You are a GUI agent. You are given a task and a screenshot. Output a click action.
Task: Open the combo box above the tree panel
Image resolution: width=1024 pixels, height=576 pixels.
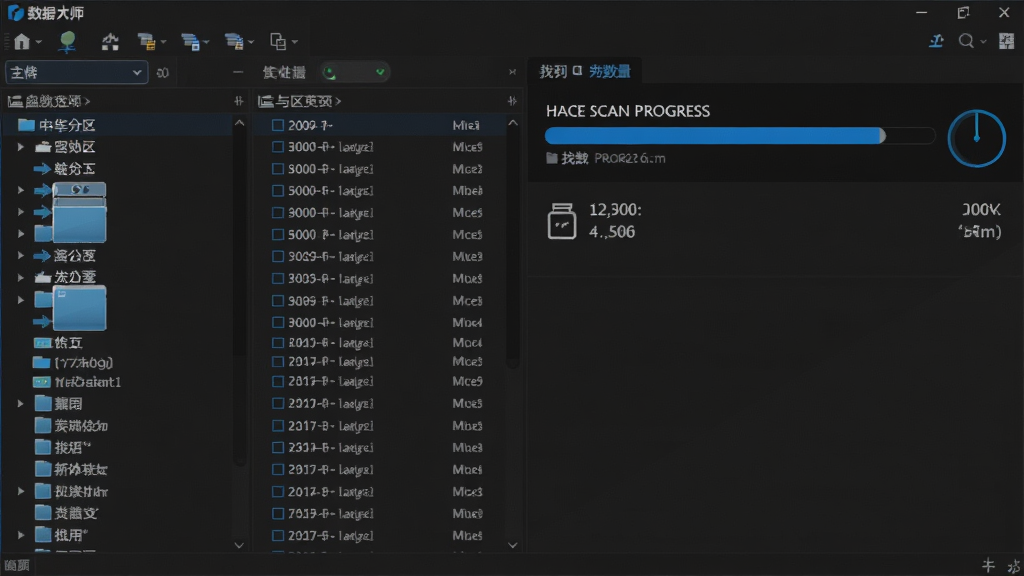pyautogui.click(x=76, y=72)
